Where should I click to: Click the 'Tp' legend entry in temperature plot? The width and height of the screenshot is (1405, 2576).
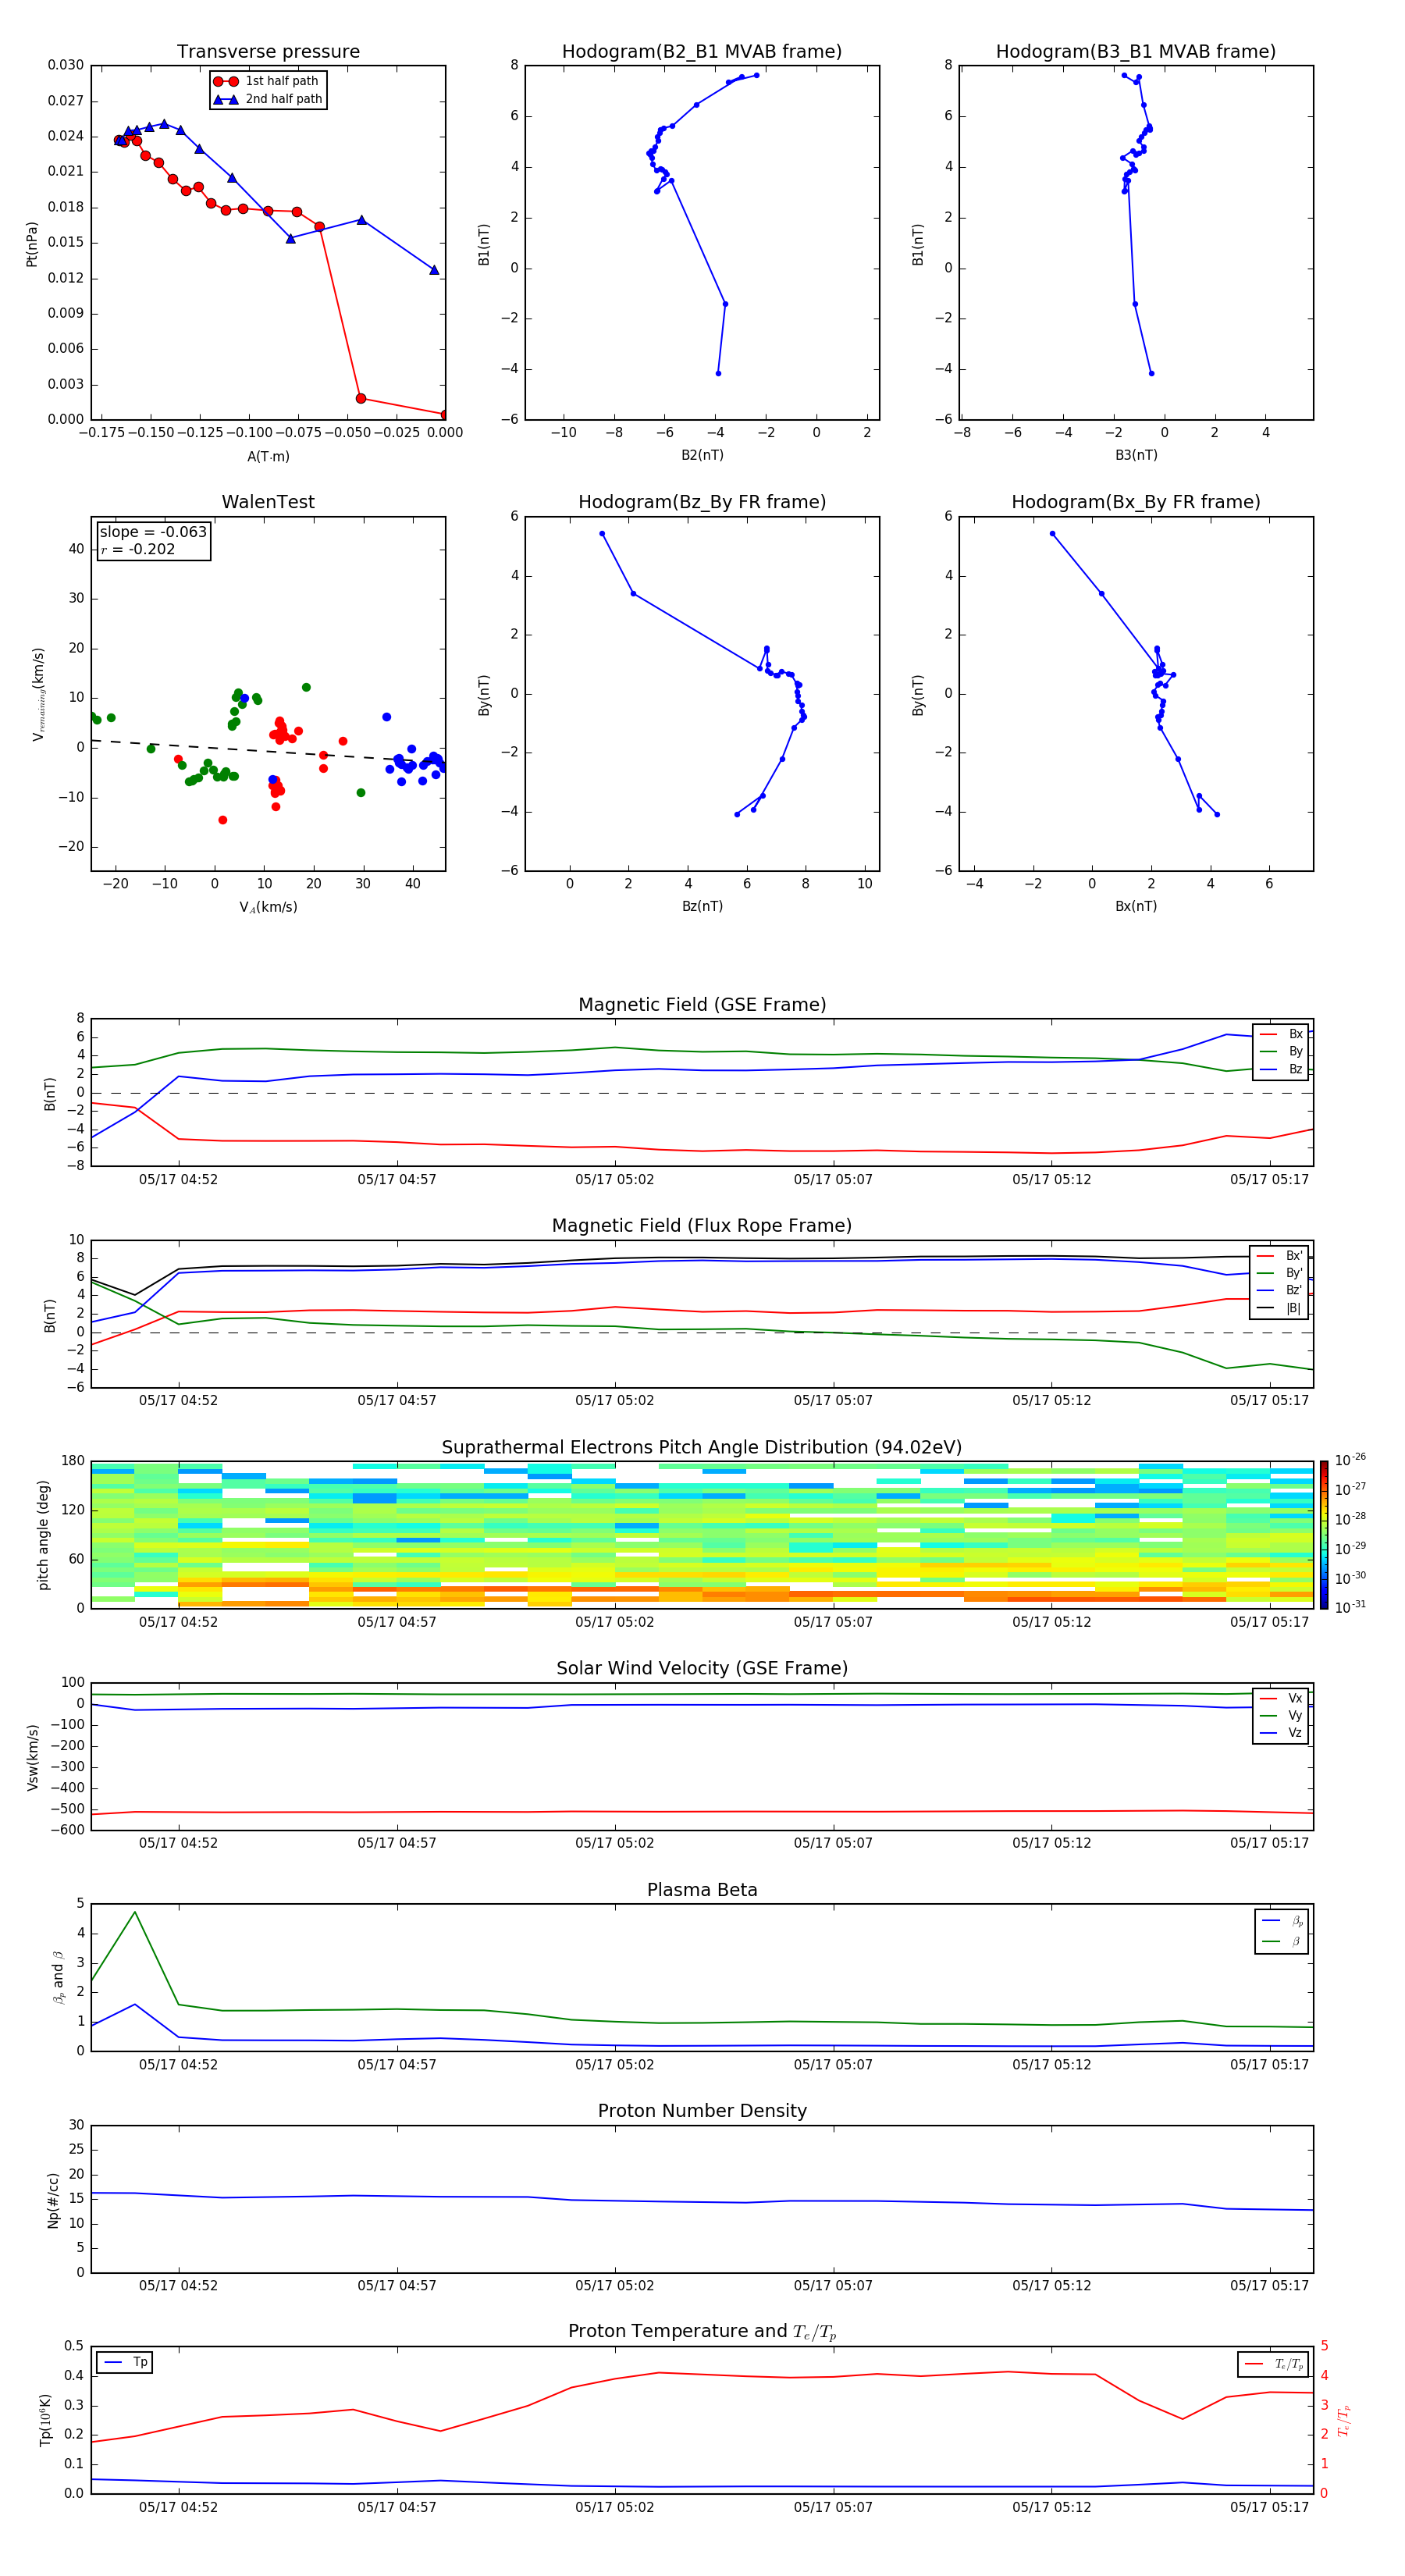point(125,2362)
